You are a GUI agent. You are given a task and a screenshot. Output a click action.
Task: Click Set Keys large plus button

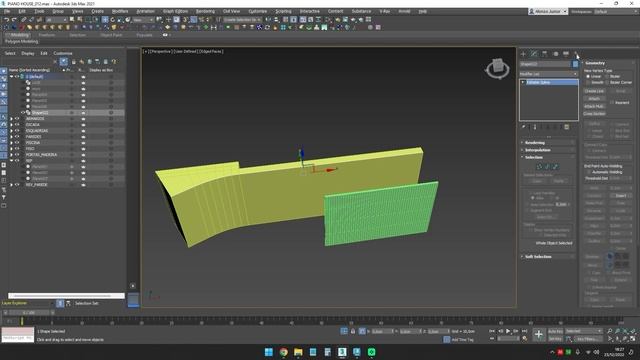[x=538, y=335]
